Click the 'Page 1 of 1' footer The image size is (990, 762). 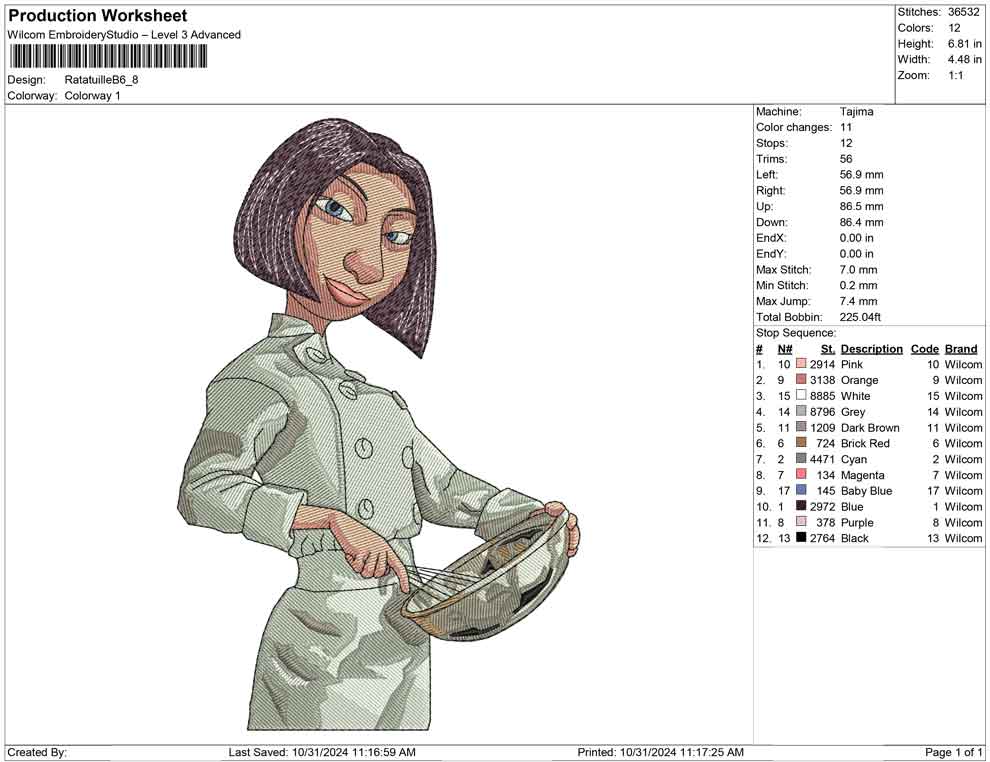pyautogui.click(x=953, y=751)
